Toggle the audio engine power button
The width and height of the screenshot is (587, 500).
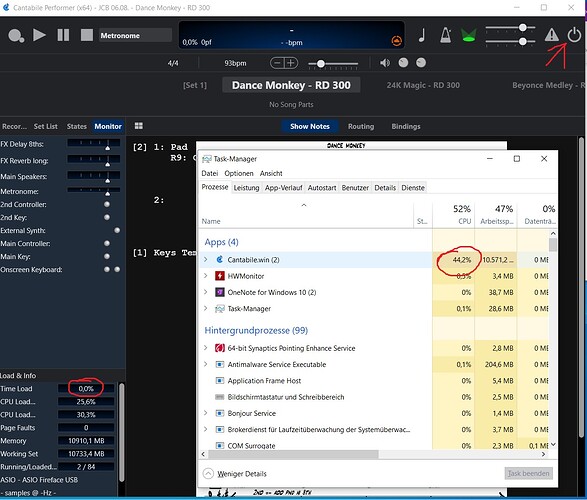click(574, 35)
